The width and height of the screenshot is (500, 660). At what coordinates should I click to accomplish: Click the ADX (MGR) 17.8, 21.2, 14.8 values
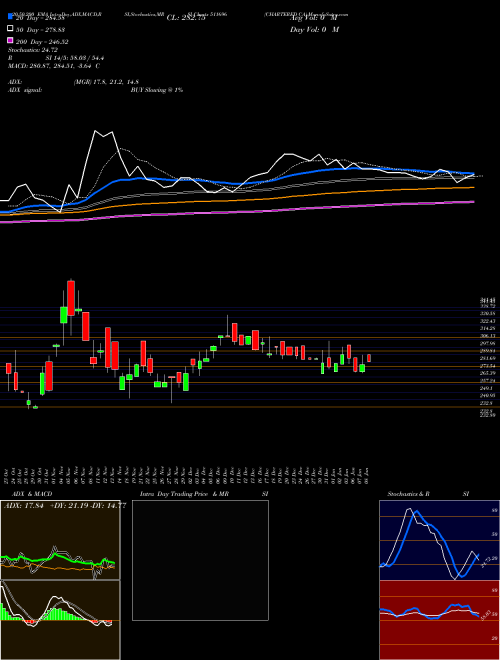pos(106,82)
